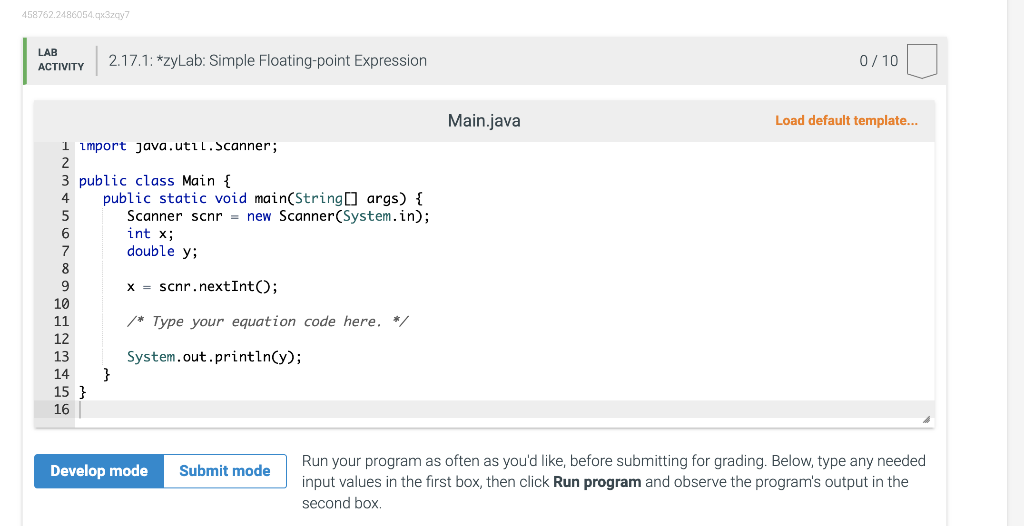Click the 'Scanner scnr = new Scanner' line

[x=279, y=216]
